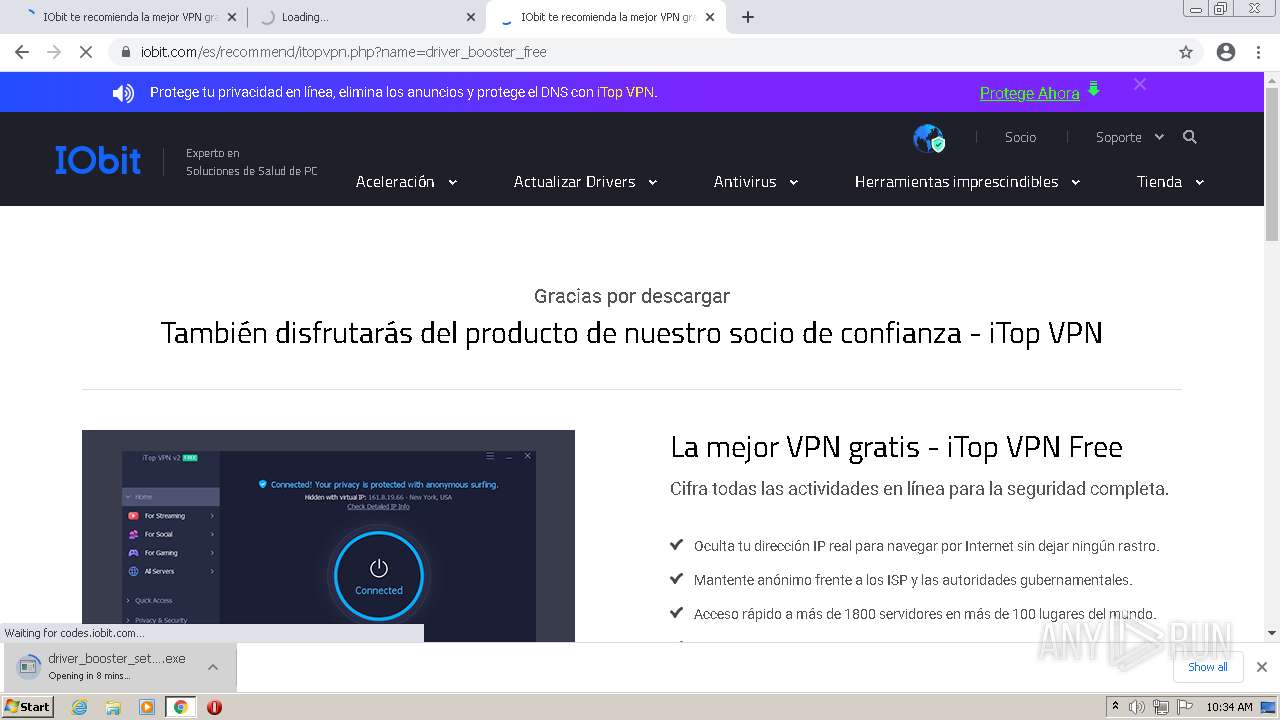The height and width of the screenshot is (720, 1280).
Task: Click the 'Protege Ahora' link
Action: [1029, 93]
